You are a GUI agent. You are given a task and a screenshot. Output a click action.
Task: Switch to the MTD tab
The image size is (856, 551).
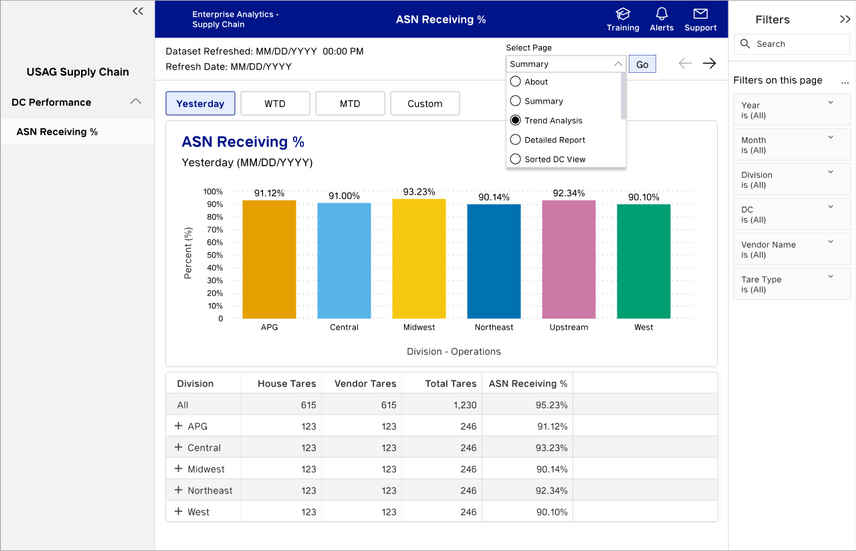[x=350, y=103]
